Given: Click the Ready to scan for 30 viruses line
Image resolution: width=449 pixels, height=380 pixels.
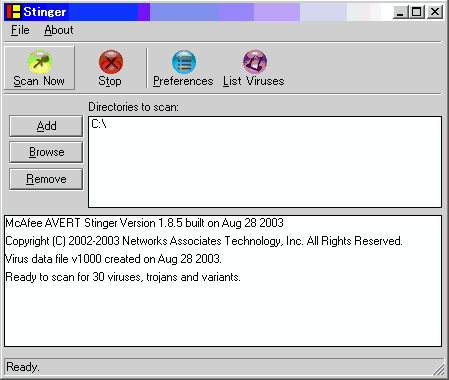Looking at the screenshot, I should tap(123, 277).
